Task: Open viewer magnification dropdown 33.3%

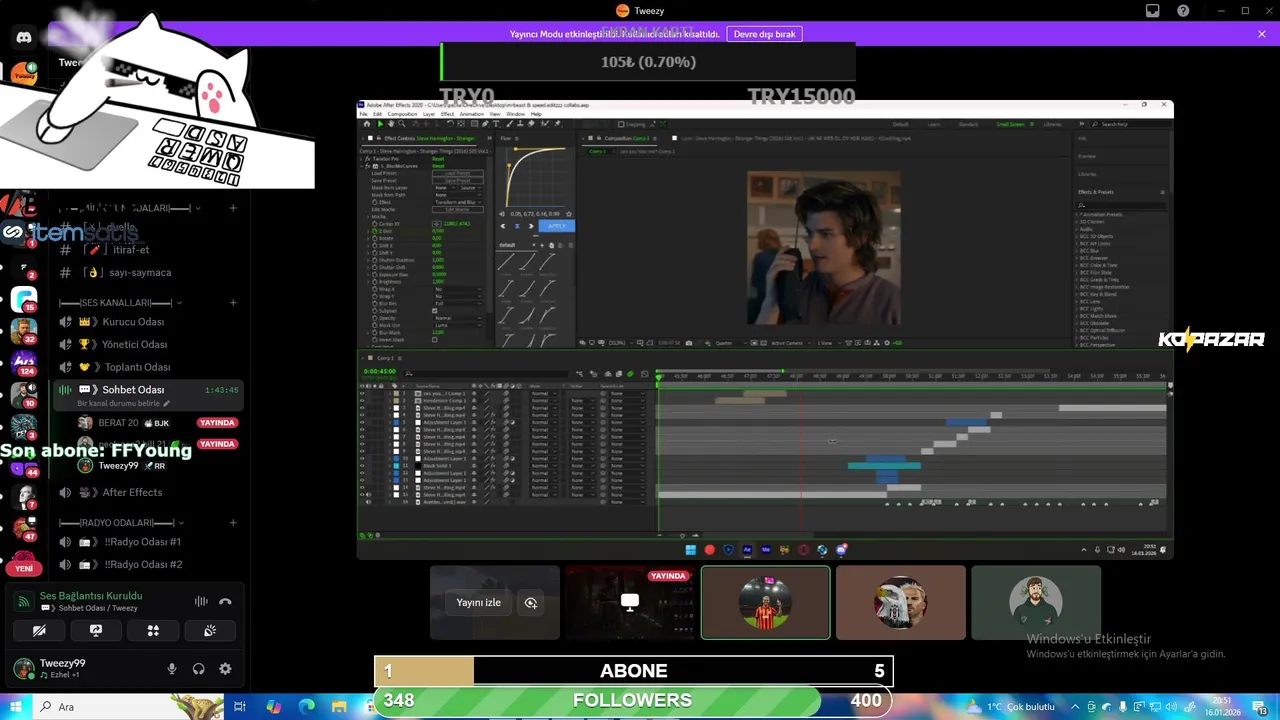Action: coord(622,343)
